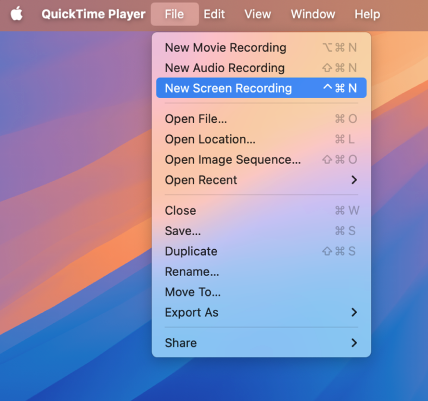This screenshot has width=428, height=401.
Task: Choose Close from File menu
Action: point(261,211)
